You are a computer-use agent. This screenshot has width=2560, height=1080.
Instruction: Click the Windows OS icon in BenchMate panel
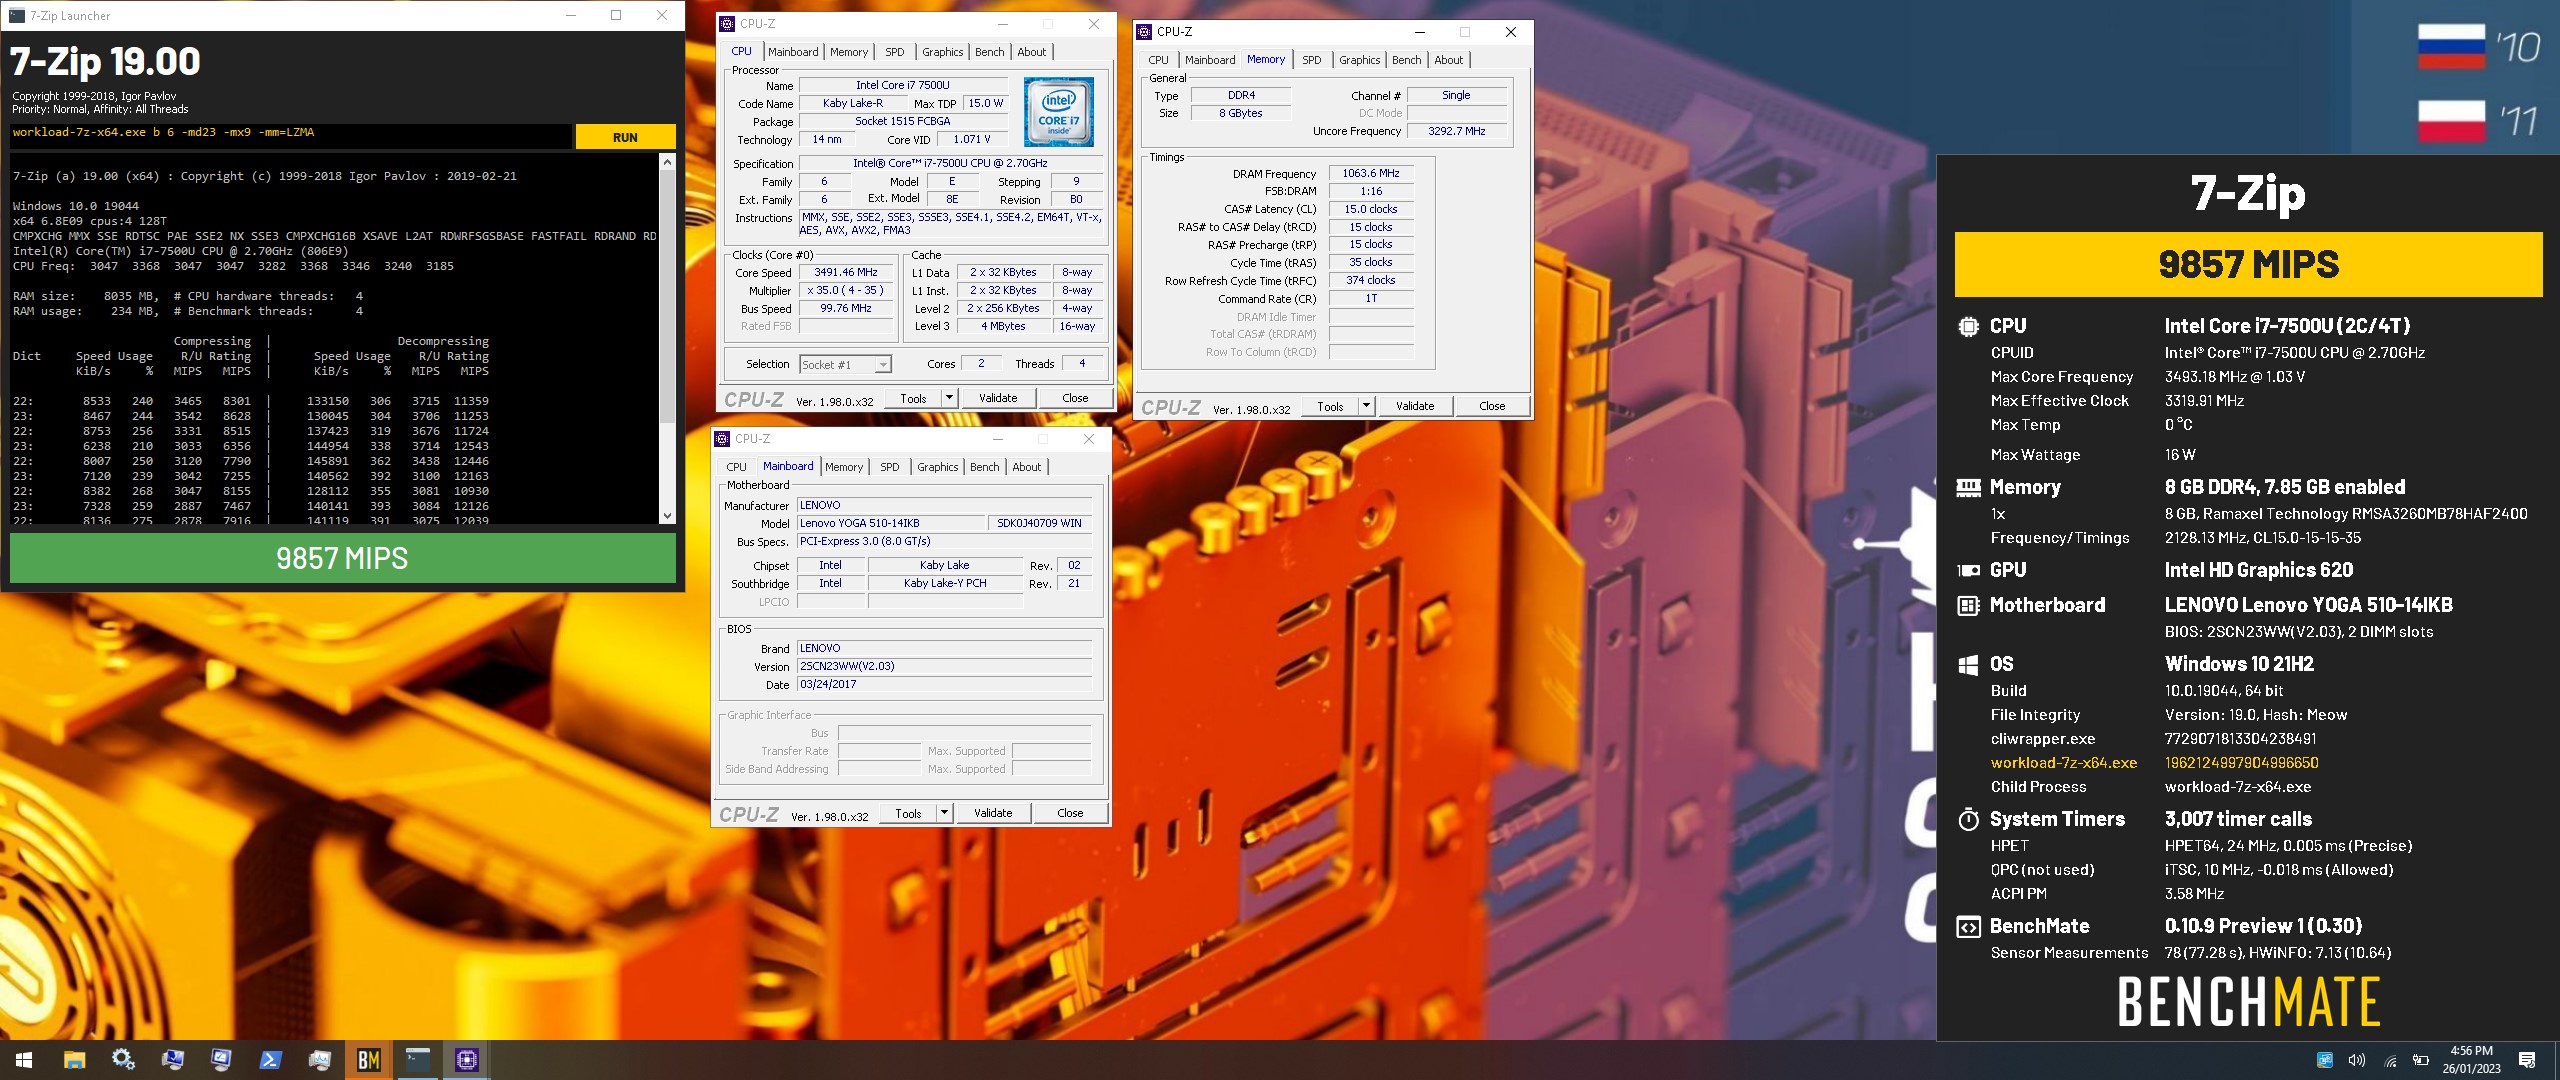coord(1968,665)
